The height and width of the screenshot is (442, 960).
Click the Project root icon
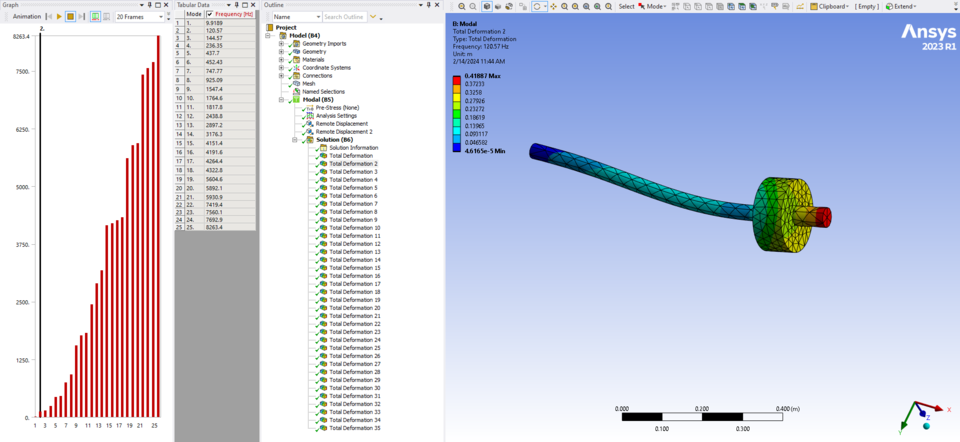270,28
